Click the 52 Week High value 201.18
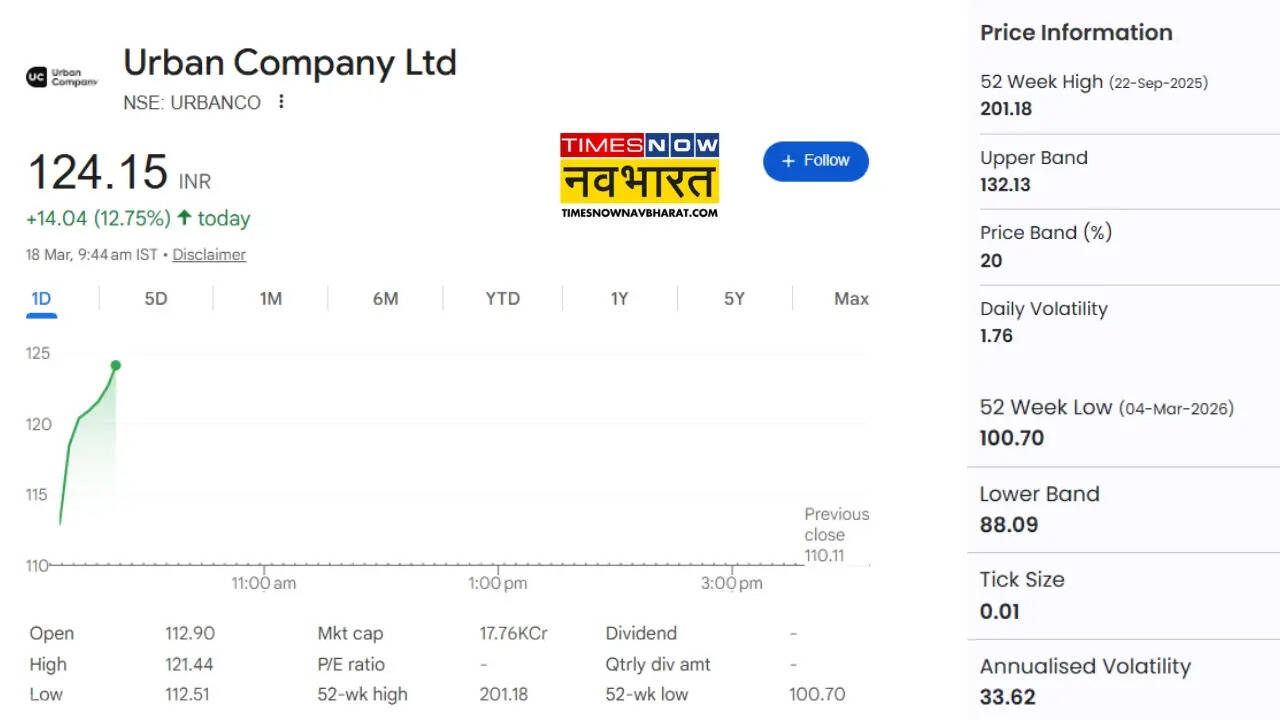1280x720 pixels. [1006, 109]
